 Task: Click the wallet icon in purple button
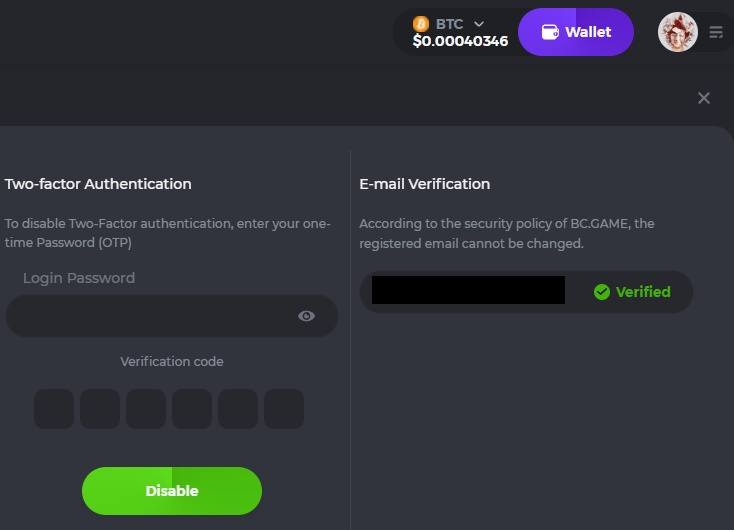pos(550,32)
